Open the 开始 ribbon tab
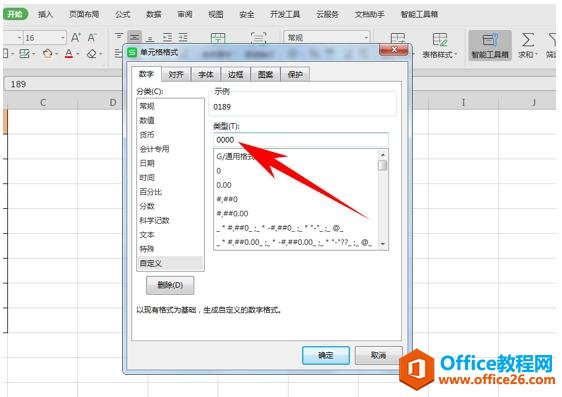Screen dimensions: 562x397 15,14
